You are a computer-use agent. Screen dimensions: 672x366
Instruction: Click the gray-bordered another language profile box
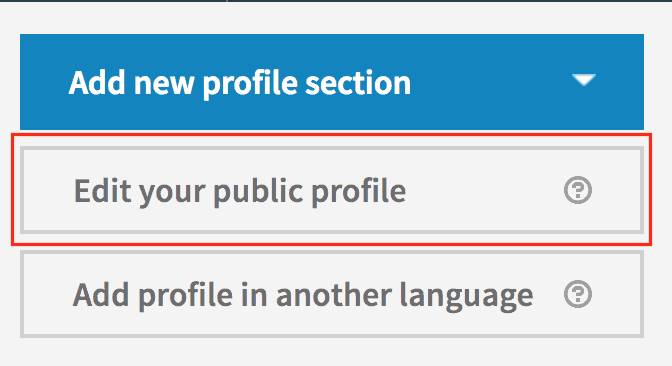coord(332,294)
